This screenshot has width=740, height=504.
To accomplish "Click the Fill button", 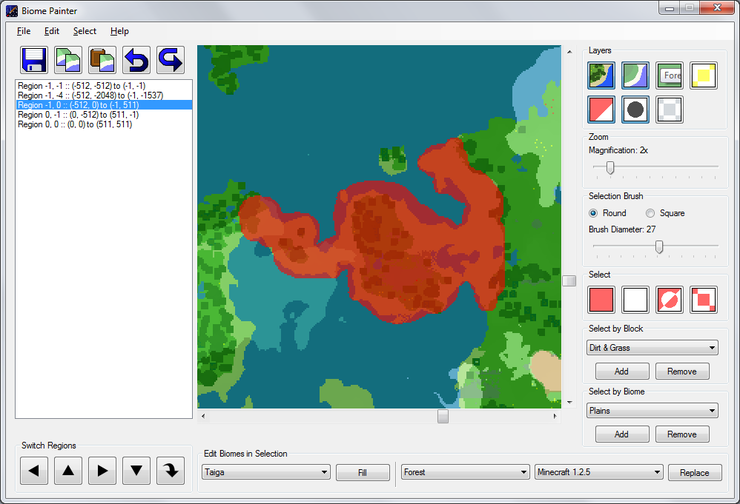I will pos(362,472).
